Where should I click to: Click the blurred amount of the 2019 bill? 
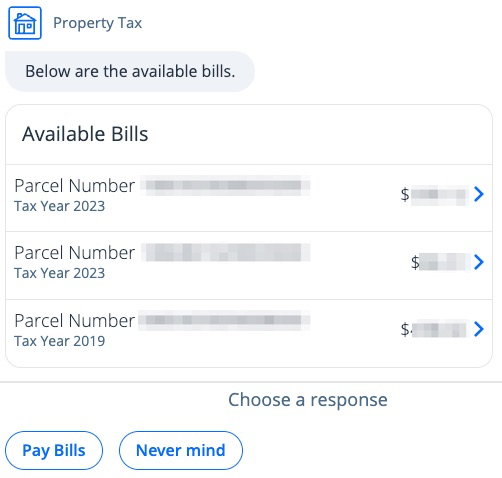(x=434, y=329)
